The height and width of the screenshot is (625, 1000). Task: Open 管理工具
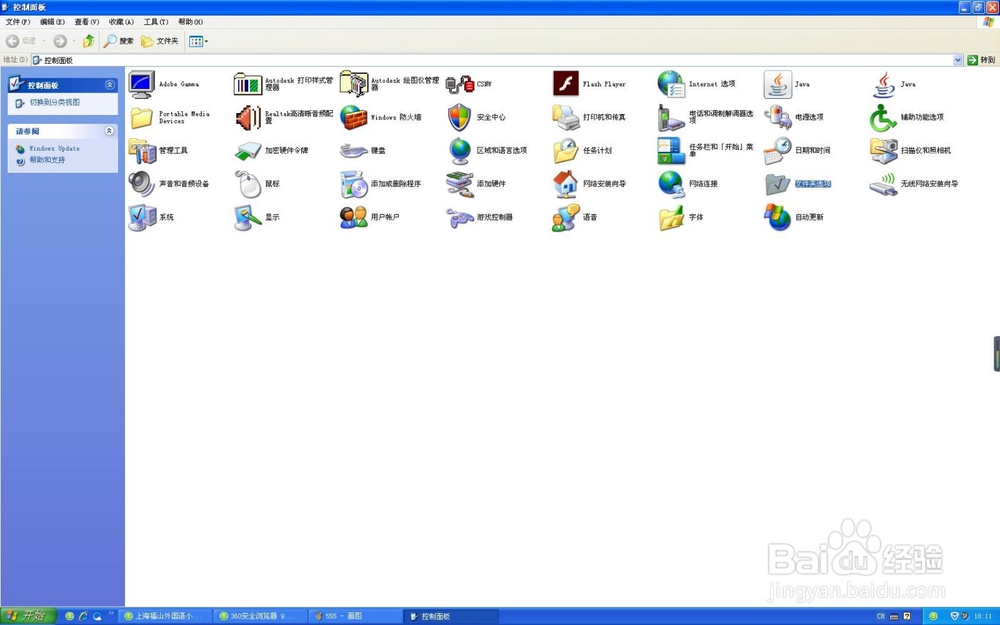[158, 151]
